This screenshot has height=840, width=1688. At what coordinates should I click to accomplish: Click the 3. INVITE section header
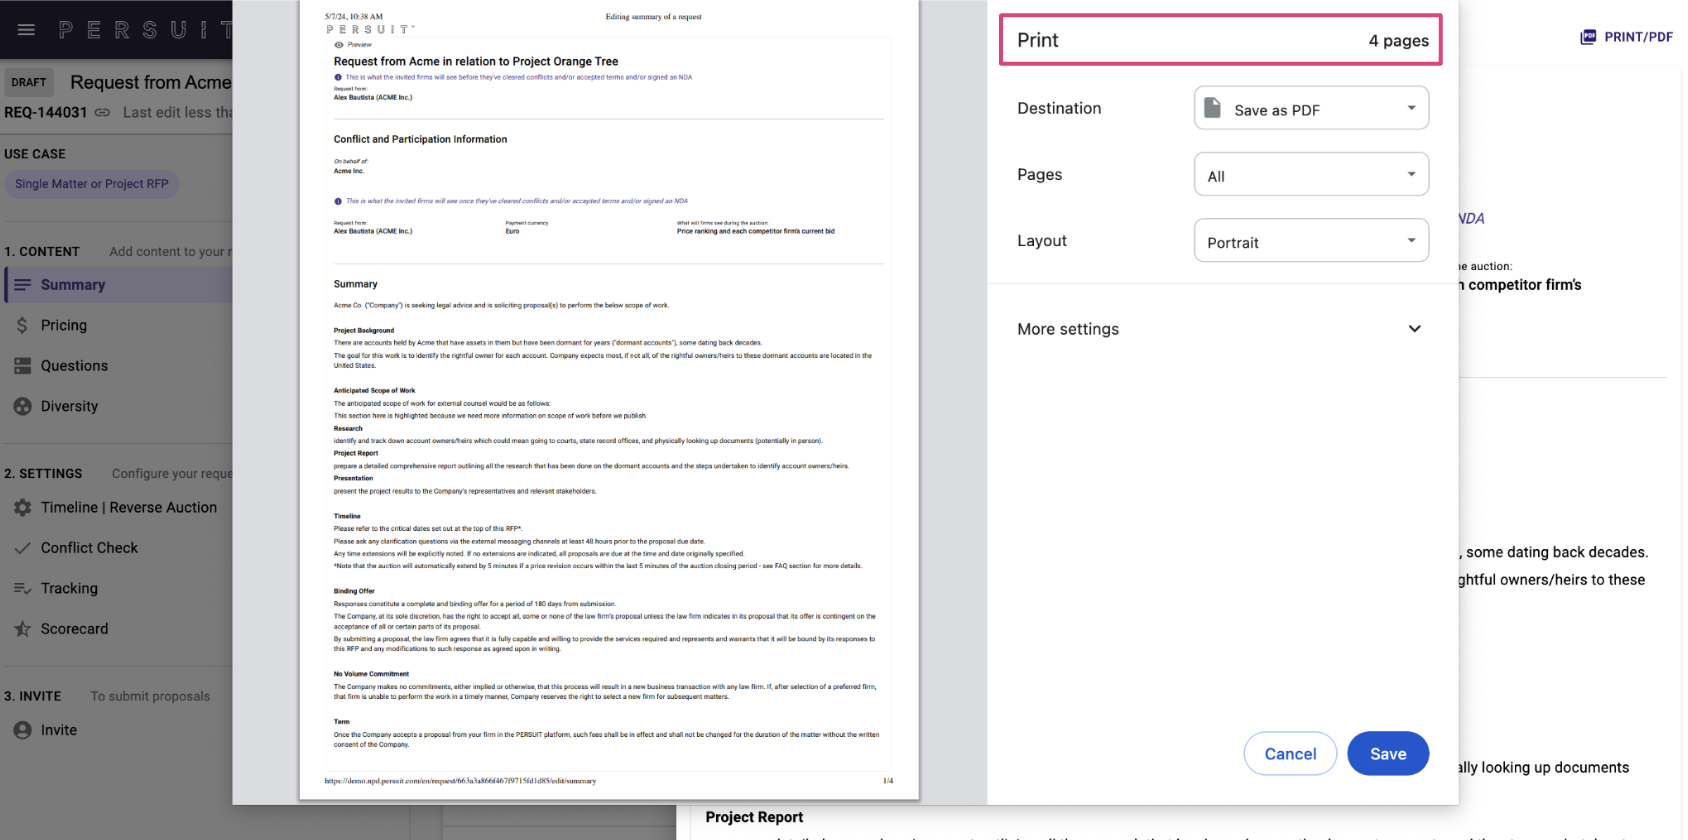32,696
